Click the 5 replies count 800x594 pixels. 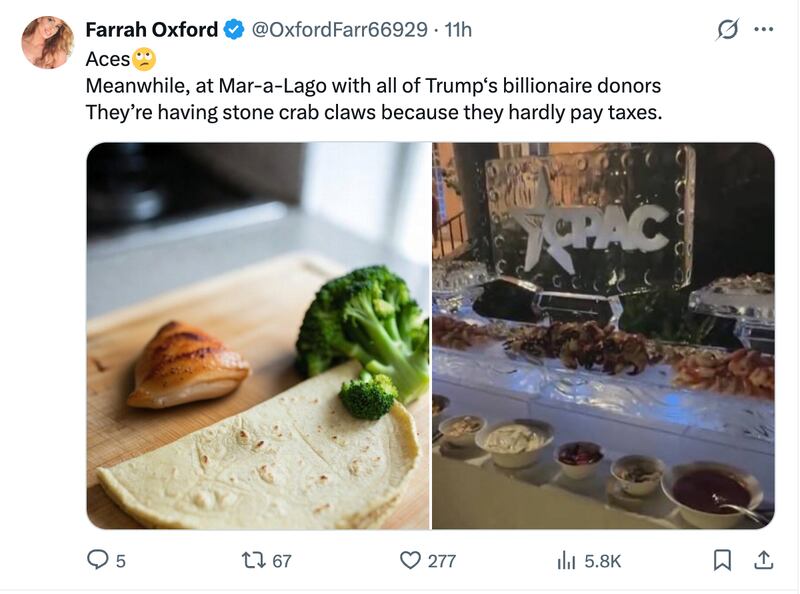click(x=121, y=561)
